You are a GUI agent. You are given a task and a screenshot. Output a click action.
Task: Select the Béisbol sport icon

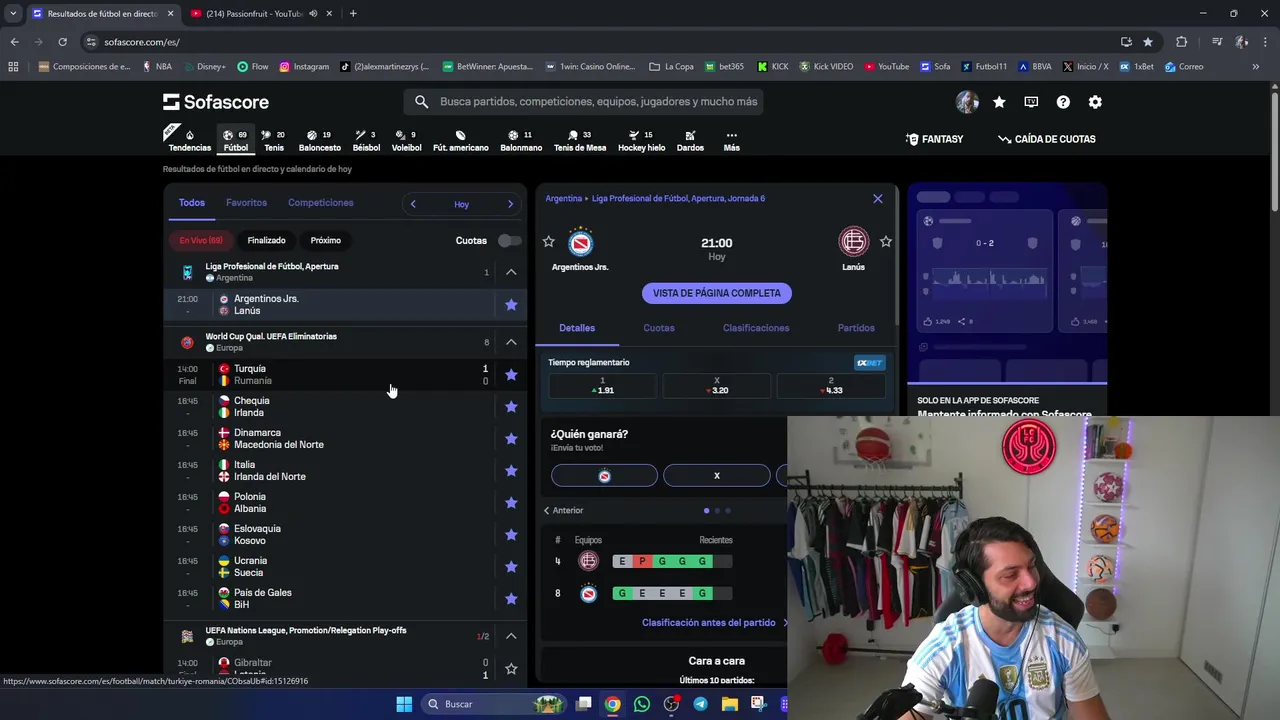click(x=366, y=140)
